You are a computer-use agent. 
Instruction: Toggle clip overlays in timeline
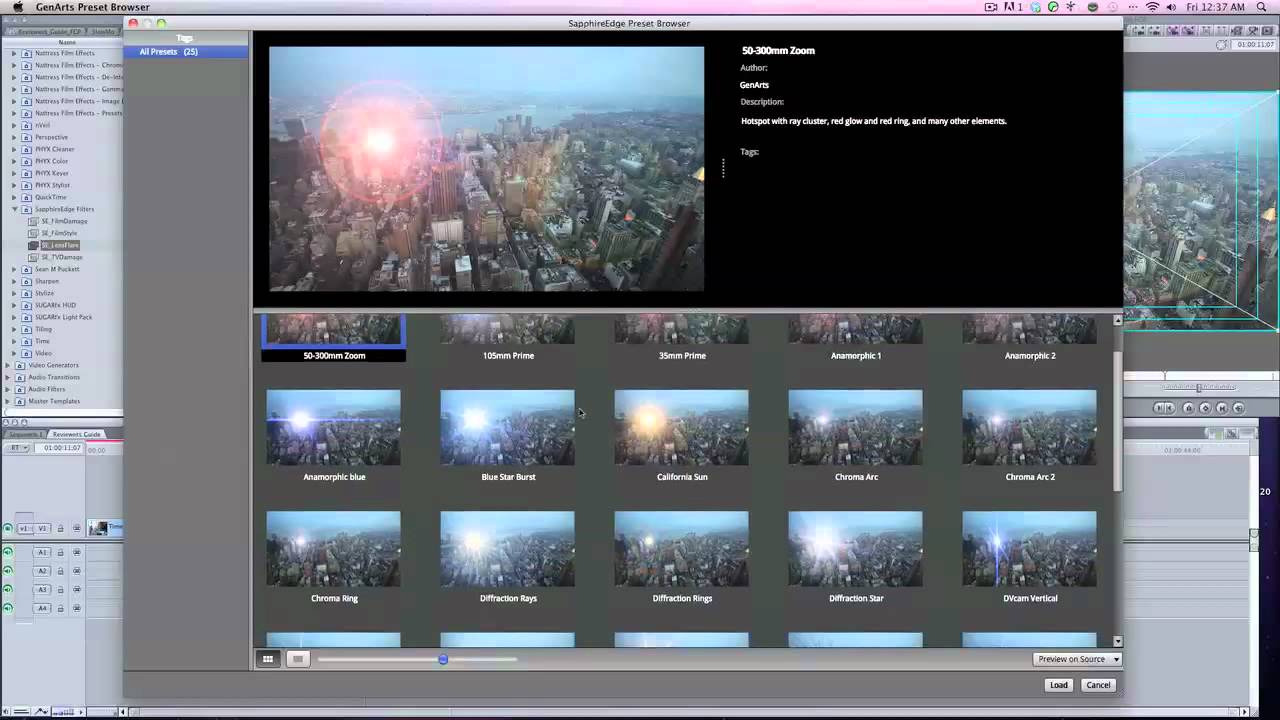(42, 711)
